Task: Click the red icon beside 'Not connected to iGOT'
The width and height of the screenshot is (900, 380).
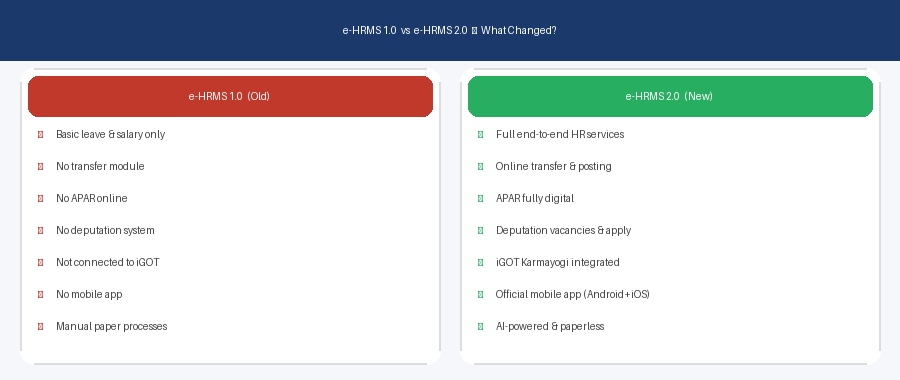Action: click(41, 263)
